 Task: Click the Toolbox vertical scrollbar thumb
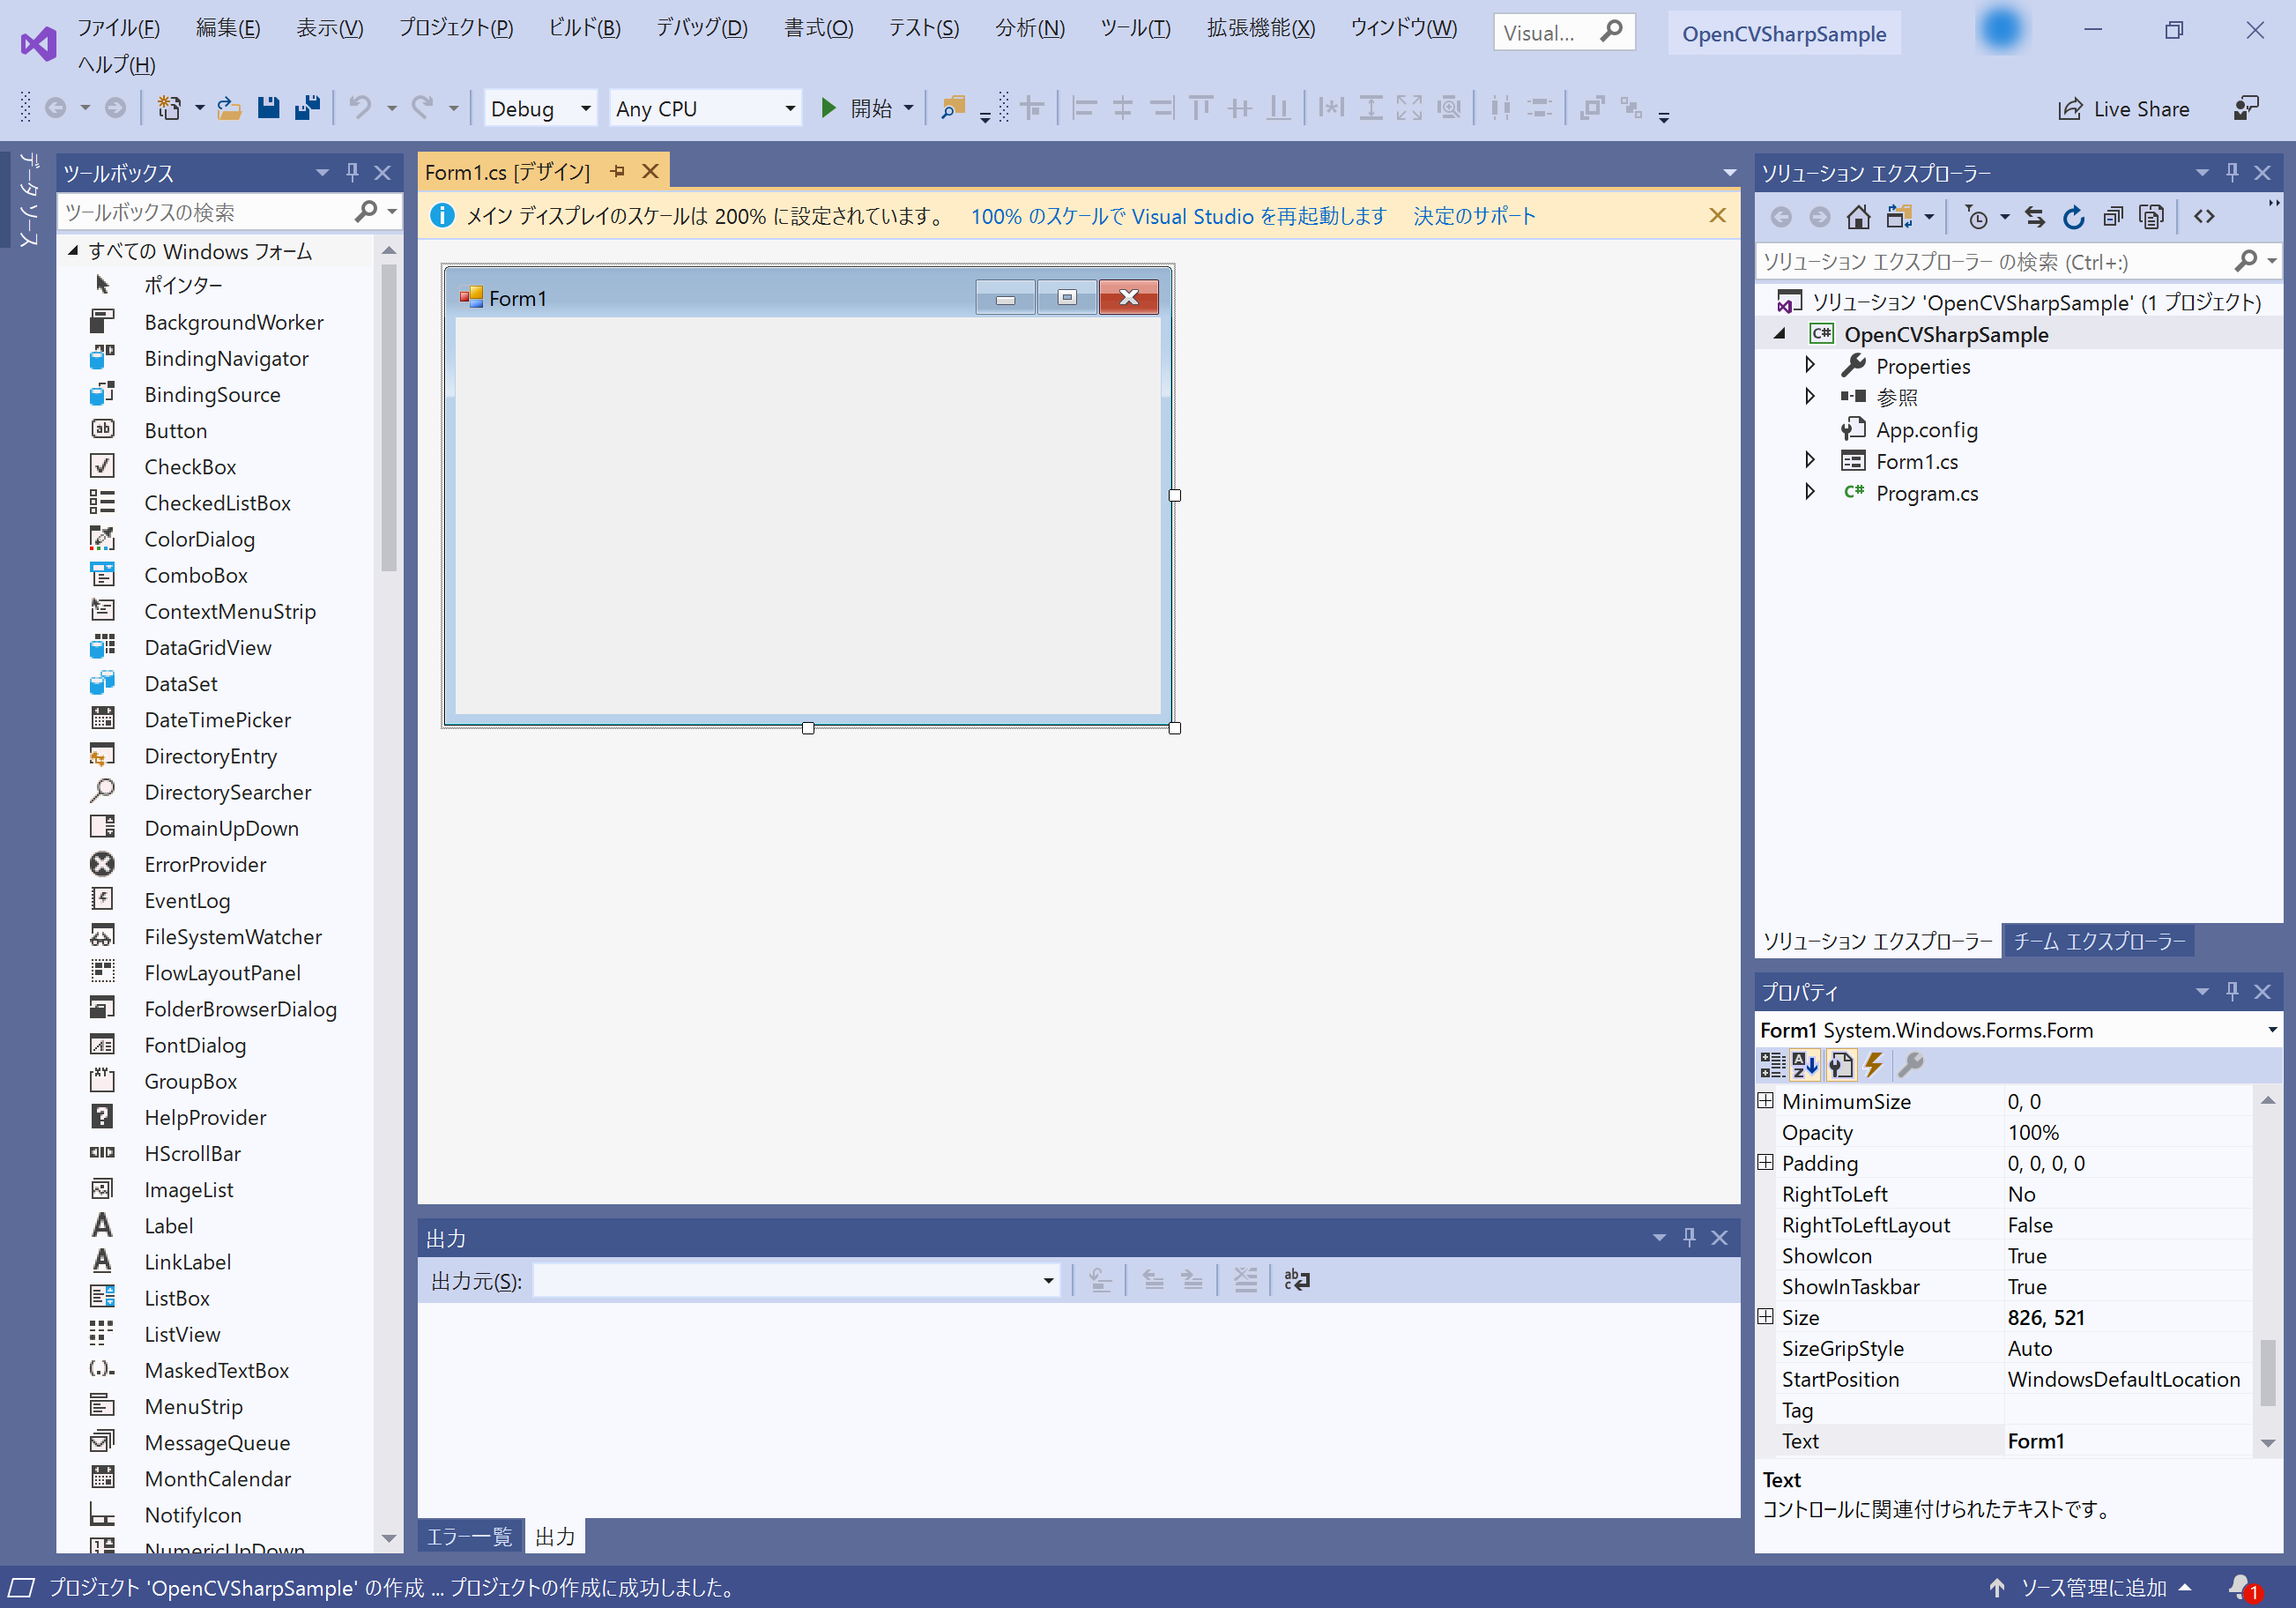point(389,417)
